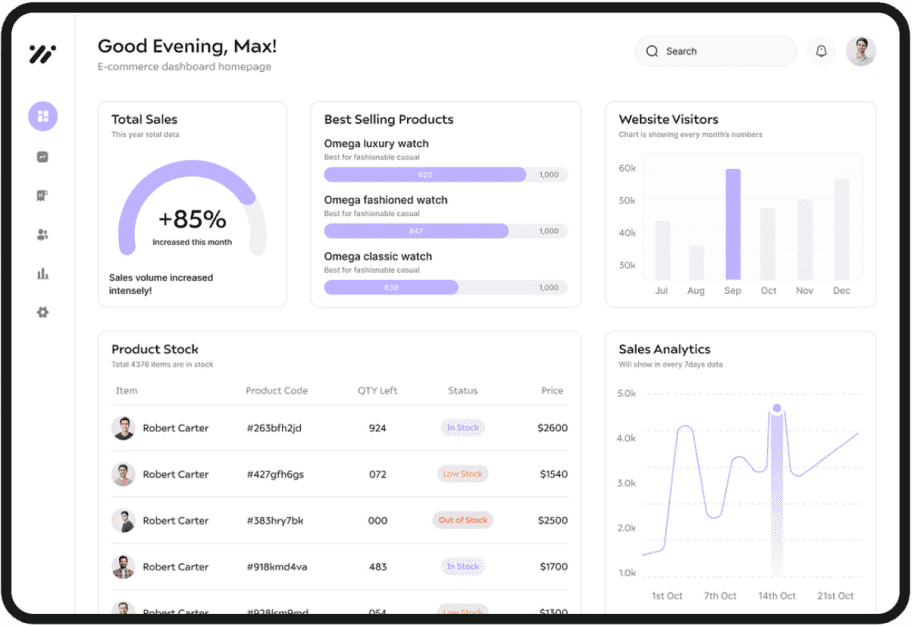Viewport: 912px width, 626px height.
Task: Click the Status column header in Product Stock
Action: click(462, 391)
